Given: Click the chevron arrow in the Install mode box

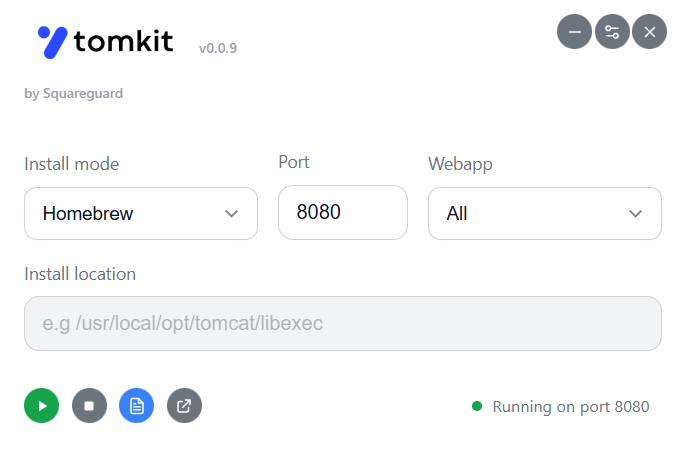Looking at the screenshot, I should tap(232, 214).
